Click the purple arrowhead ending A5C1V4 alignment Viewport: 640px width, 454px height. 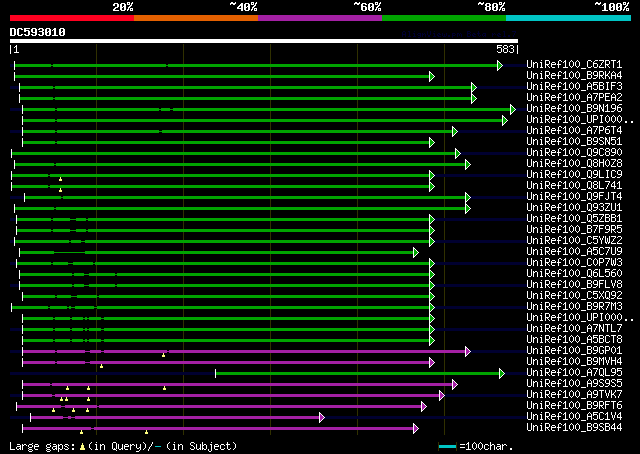tap(322, 418)
